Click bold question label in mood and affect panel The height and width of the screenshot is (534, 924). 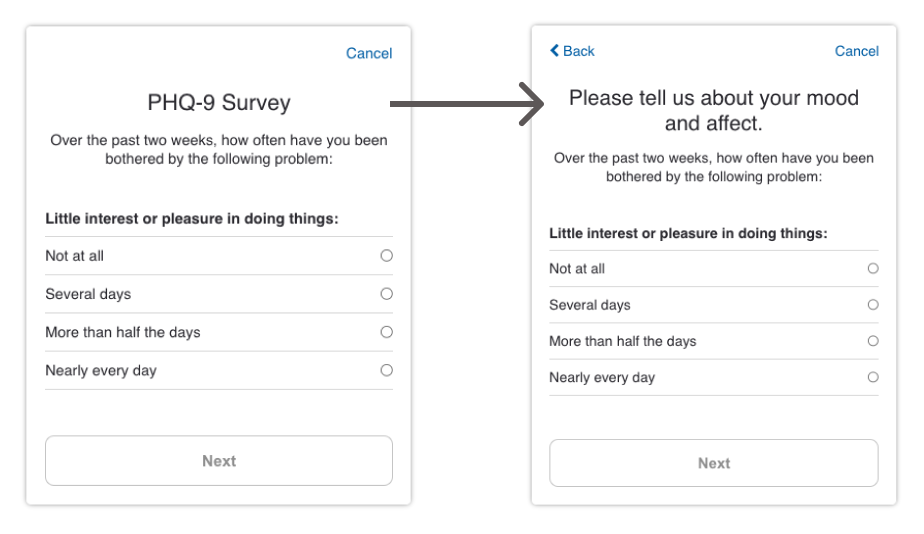click(x=688, y=233)
